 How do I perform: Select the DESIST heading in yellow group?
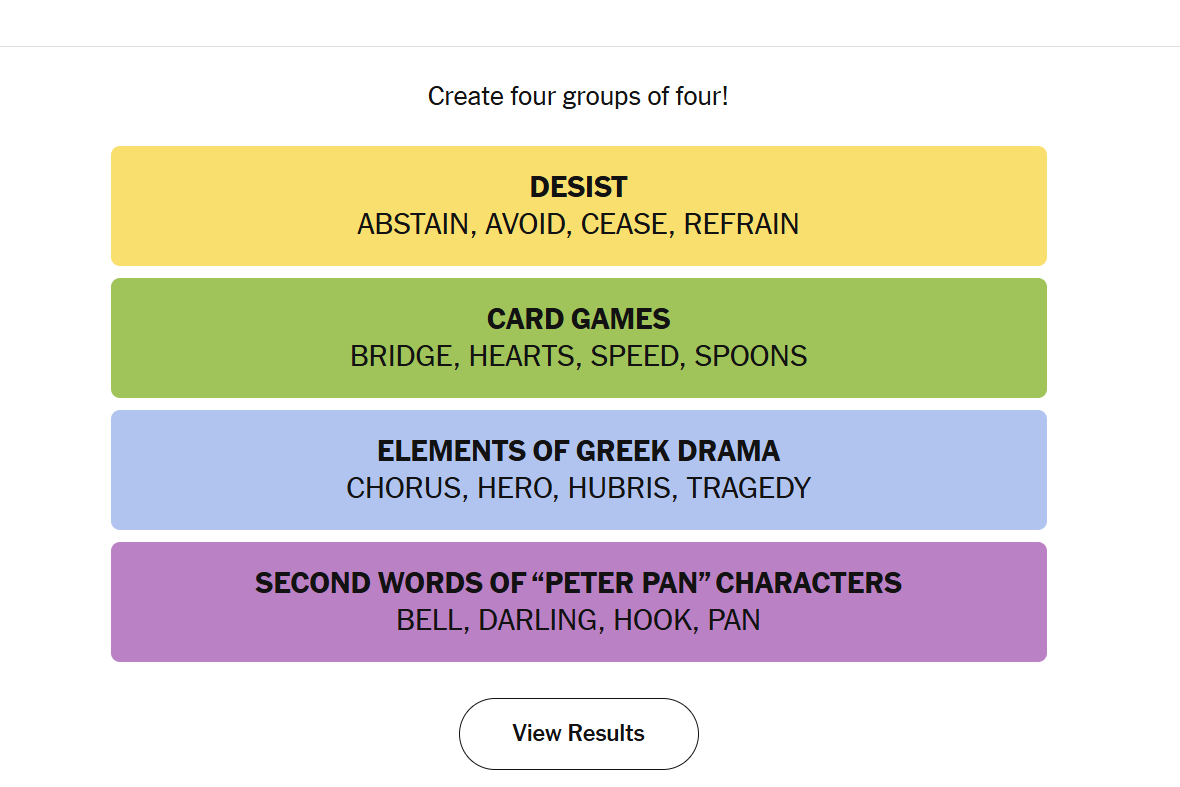point(578,187)
